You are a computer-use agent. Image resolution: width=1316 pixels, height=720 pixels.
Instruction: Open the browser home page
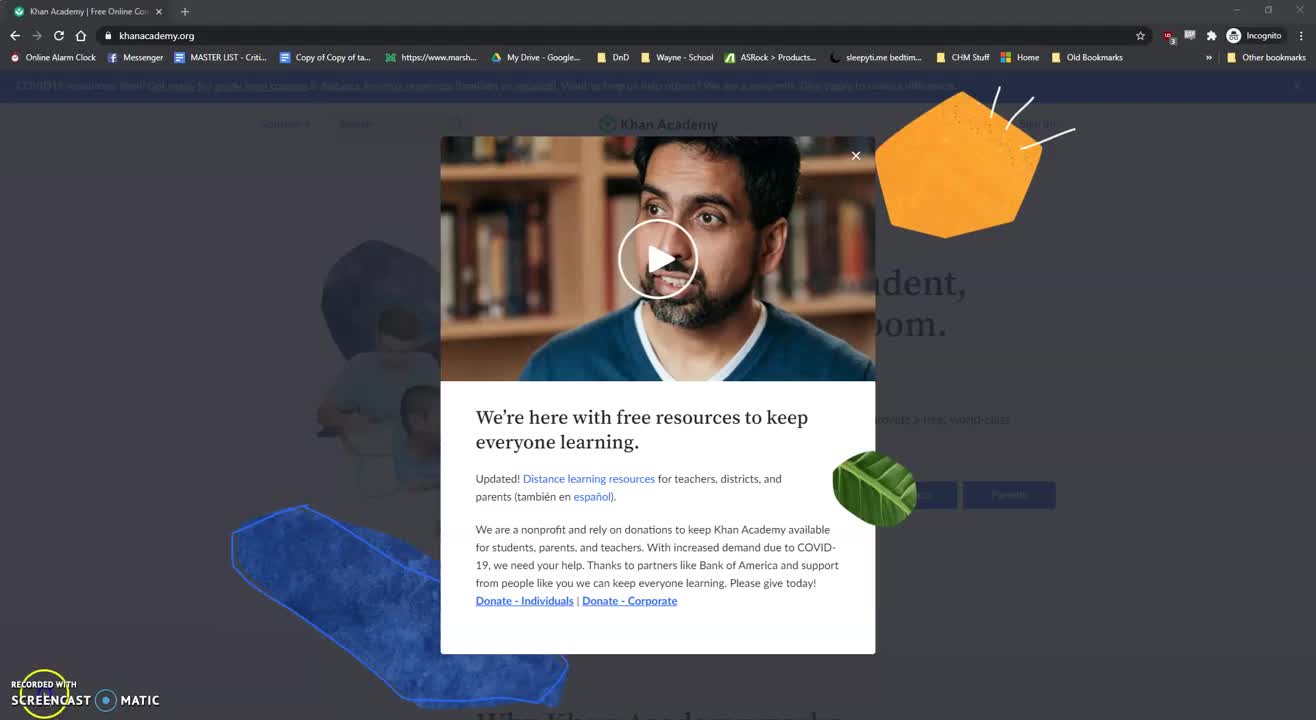coord(81,35)
